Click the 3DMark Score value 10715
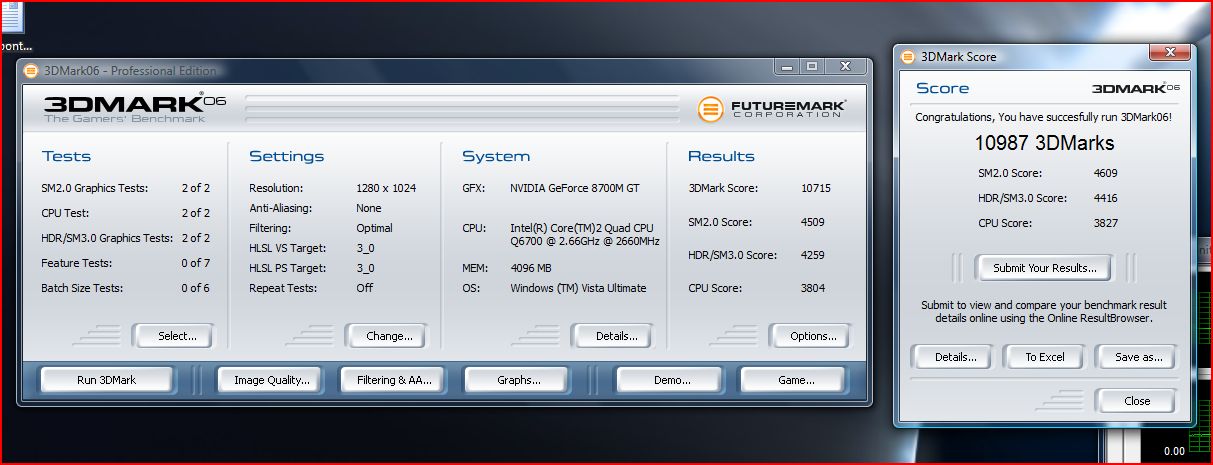1213x465 pixels. pos(815,188)
